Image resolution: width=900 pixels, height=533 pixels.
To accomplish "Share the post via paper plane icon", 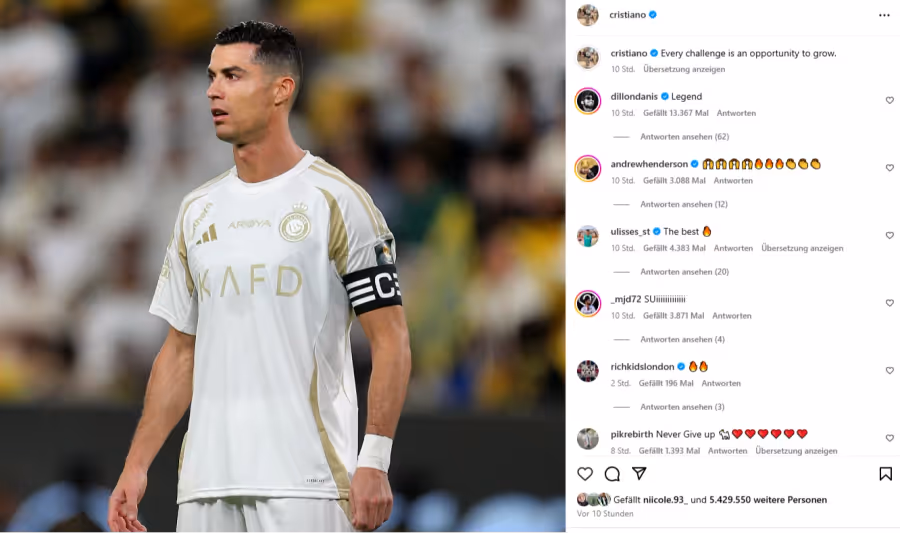I will point(639,473).
